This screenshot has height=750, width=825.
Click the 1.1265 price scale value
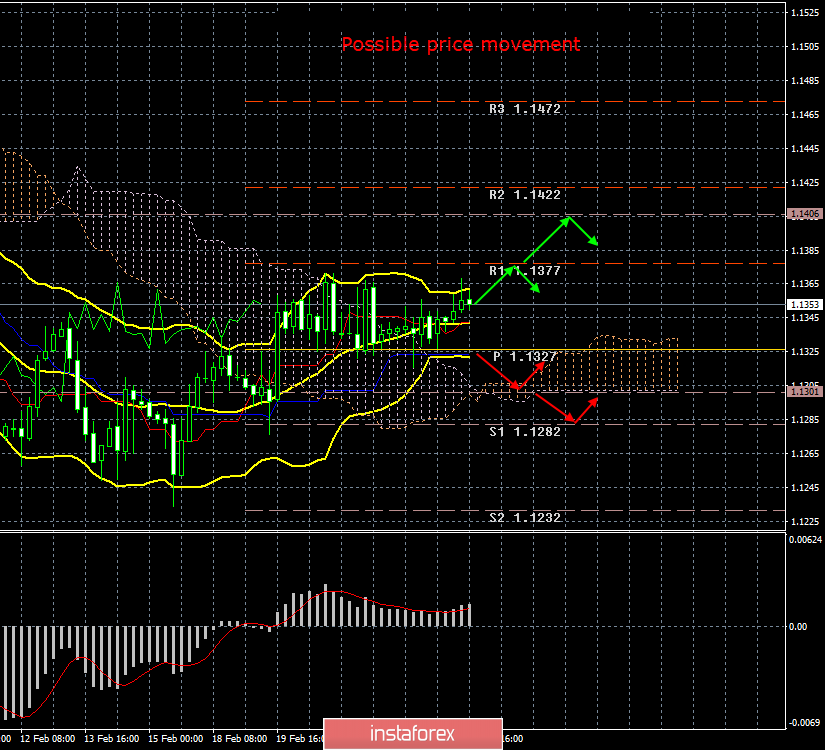pyautogui.click(x=805, y=454)
